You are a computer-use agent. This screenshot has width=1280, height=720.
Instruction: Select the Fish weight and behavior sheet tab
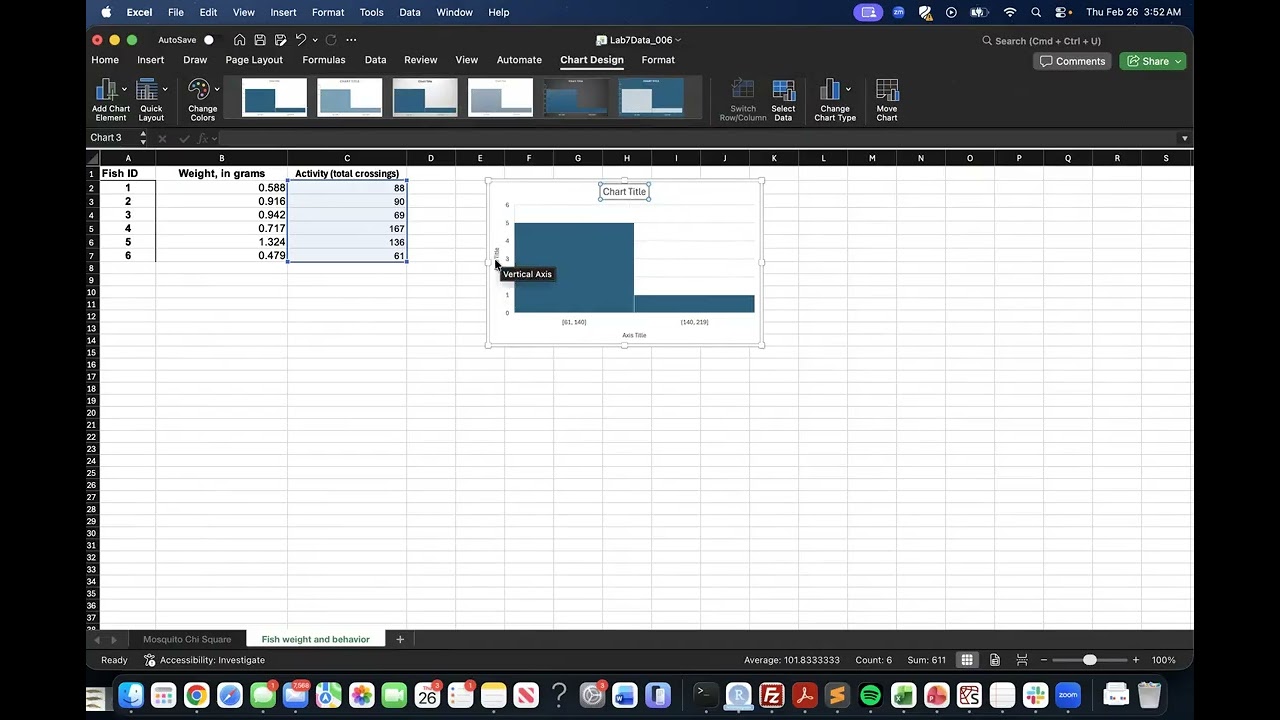pyautogui.click(x=315, y=639)
